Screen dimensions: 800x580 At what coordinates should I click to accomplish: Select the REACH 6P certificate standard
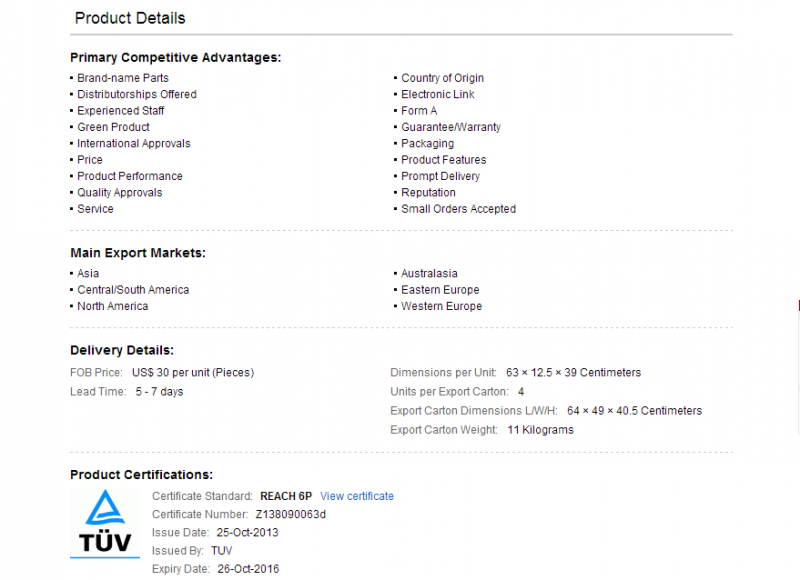pos(286,496)
